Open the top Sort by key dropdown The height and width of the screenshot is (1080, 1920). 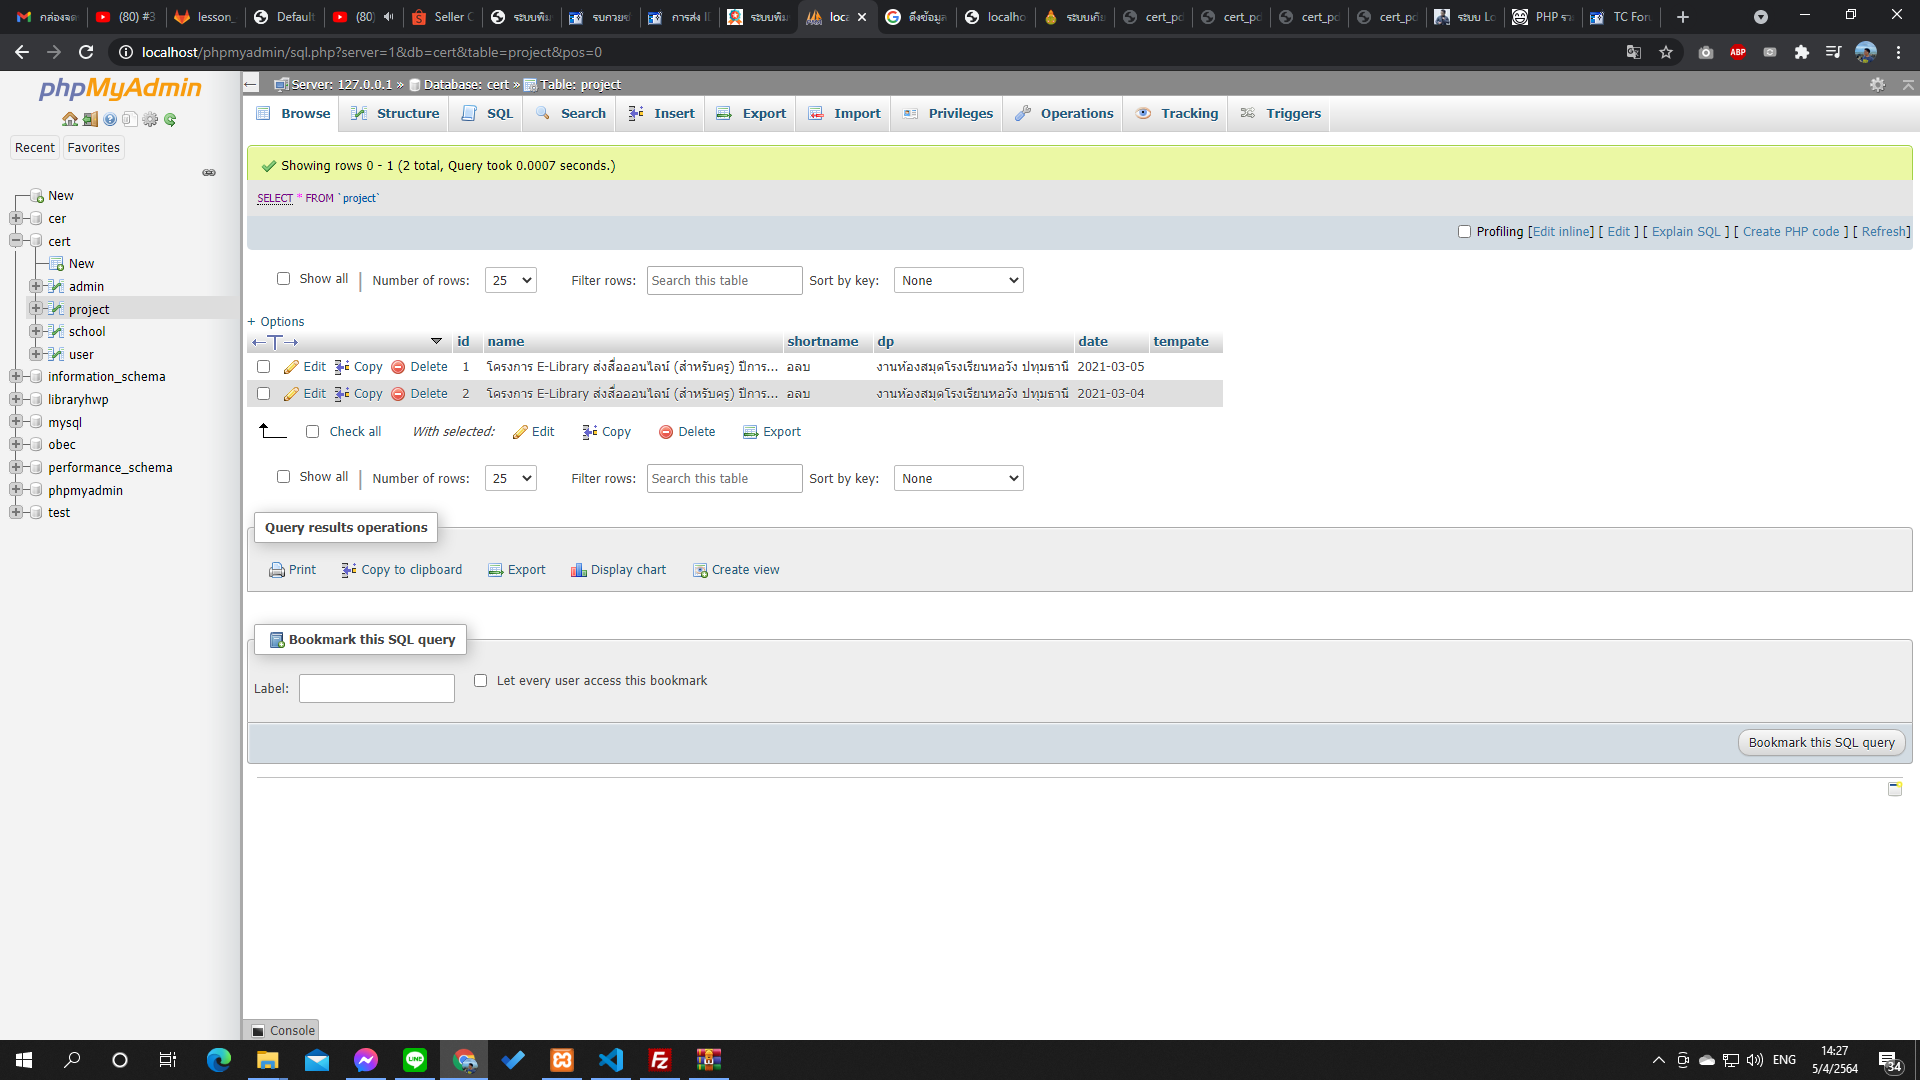coord(958,281)
